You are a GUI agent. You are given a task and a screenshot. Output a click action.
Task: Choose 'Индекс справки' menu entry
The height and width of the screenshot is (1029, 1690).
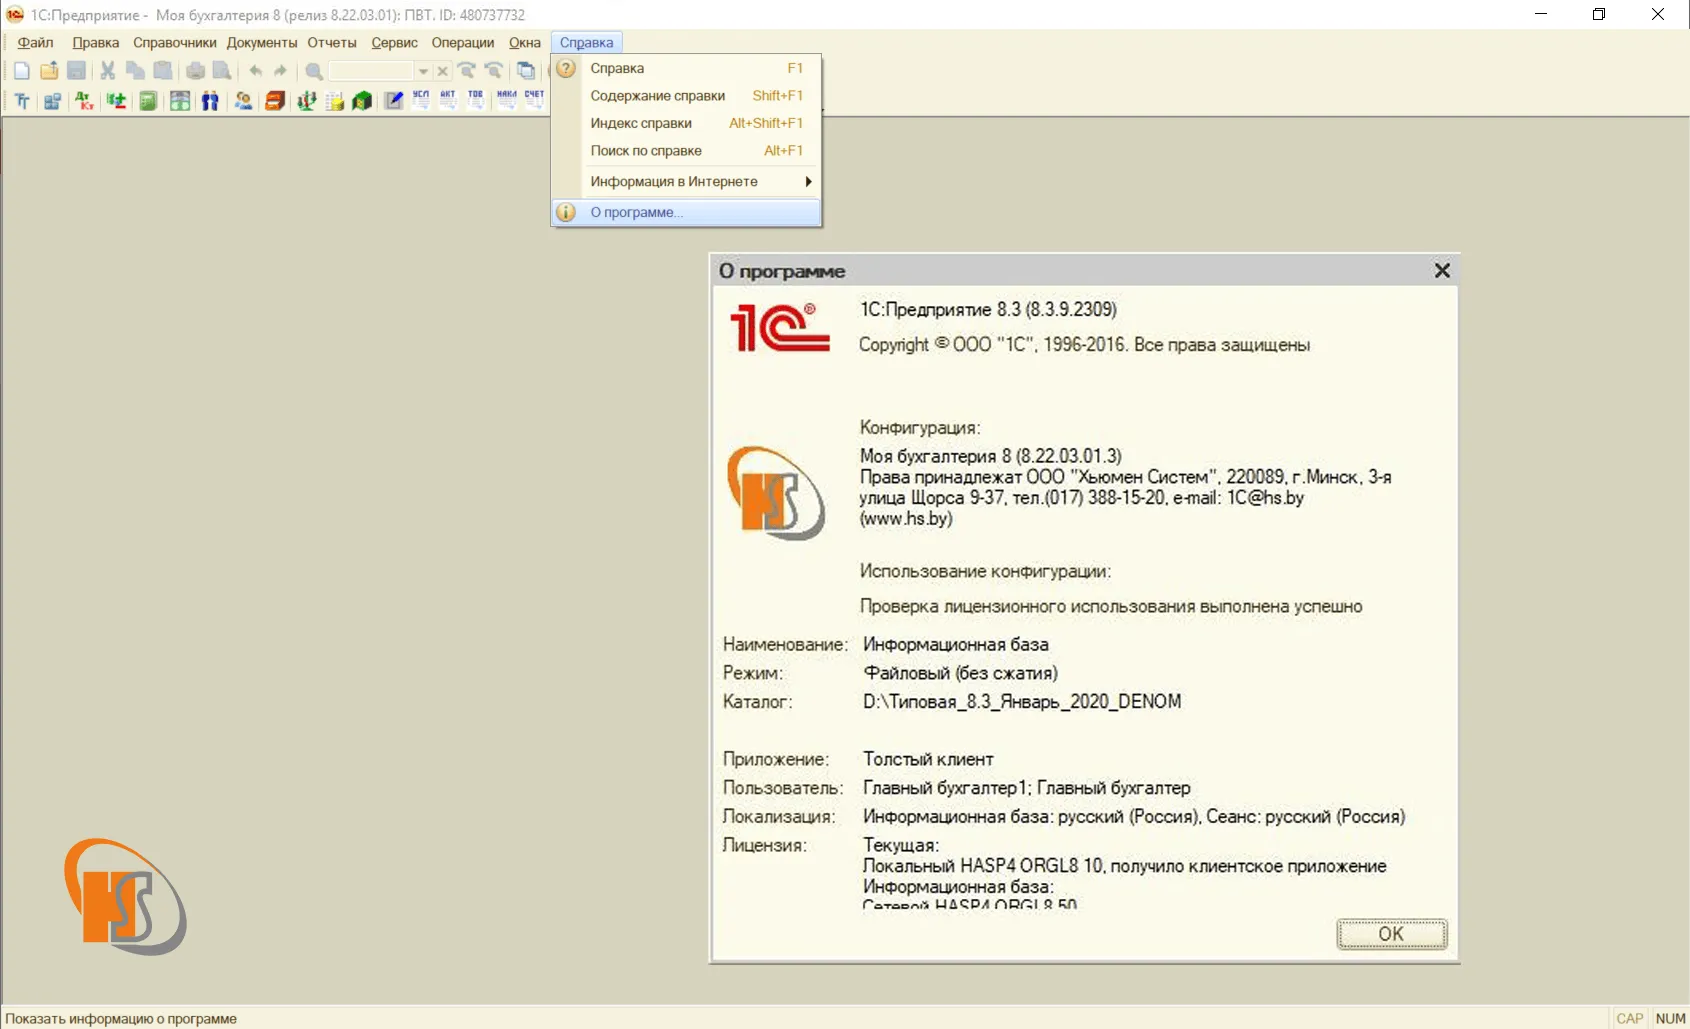pyautogui.click(x=686, y=123)
